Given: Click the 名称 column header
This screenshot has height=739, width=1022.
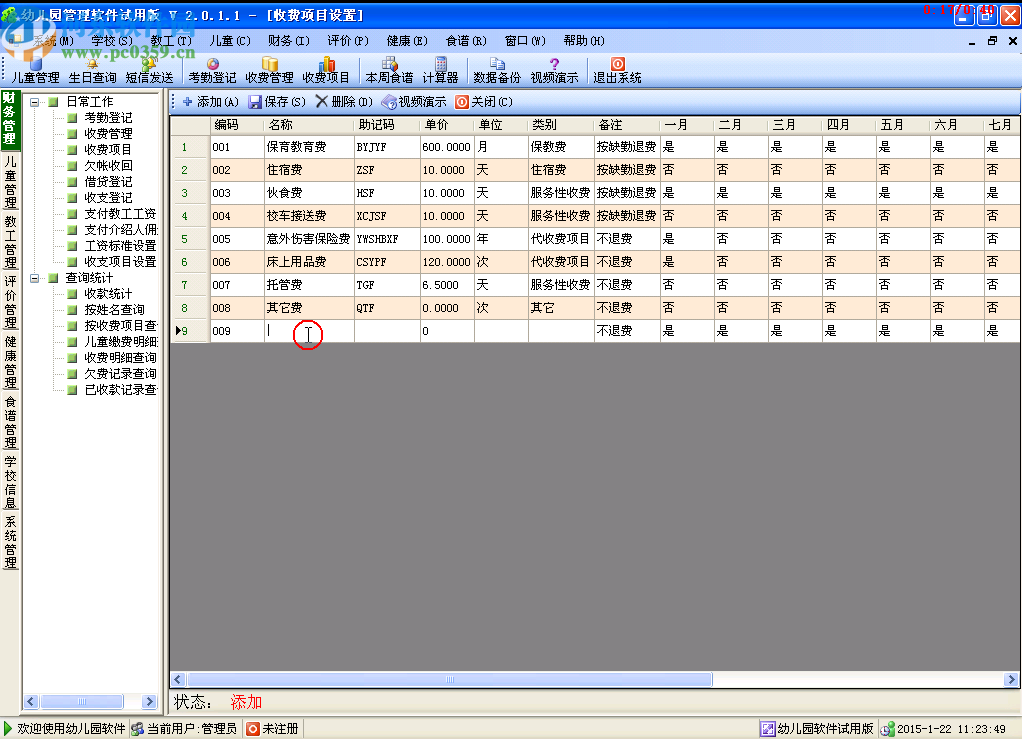Looking at the screenshot, I should 309,124.
